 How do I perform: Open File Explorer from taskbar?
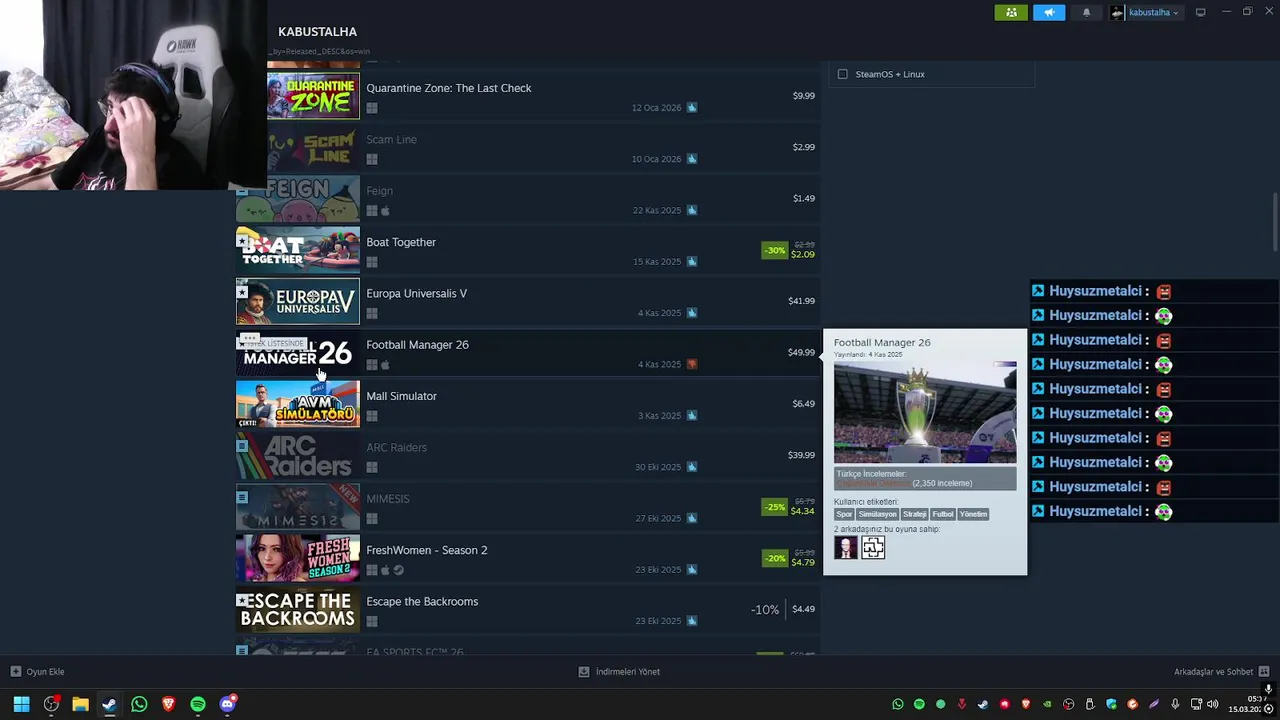pos(80,704)
